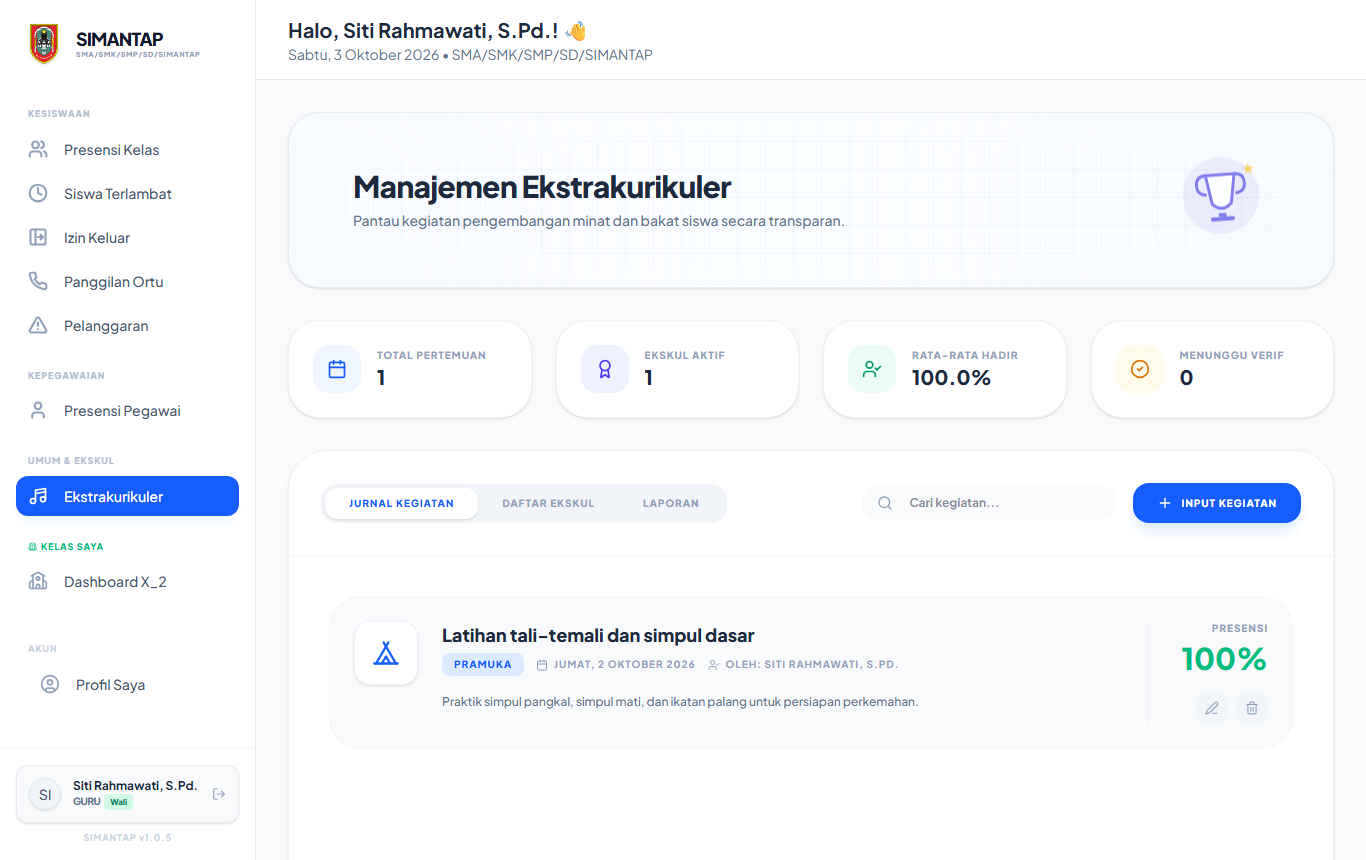Navigate to Panggilan Ortu

point(127,282)
